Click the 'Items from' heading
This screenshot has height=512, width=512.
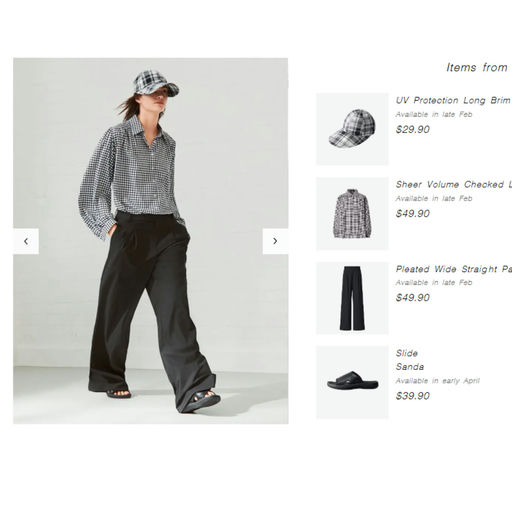tap(477, 67)
